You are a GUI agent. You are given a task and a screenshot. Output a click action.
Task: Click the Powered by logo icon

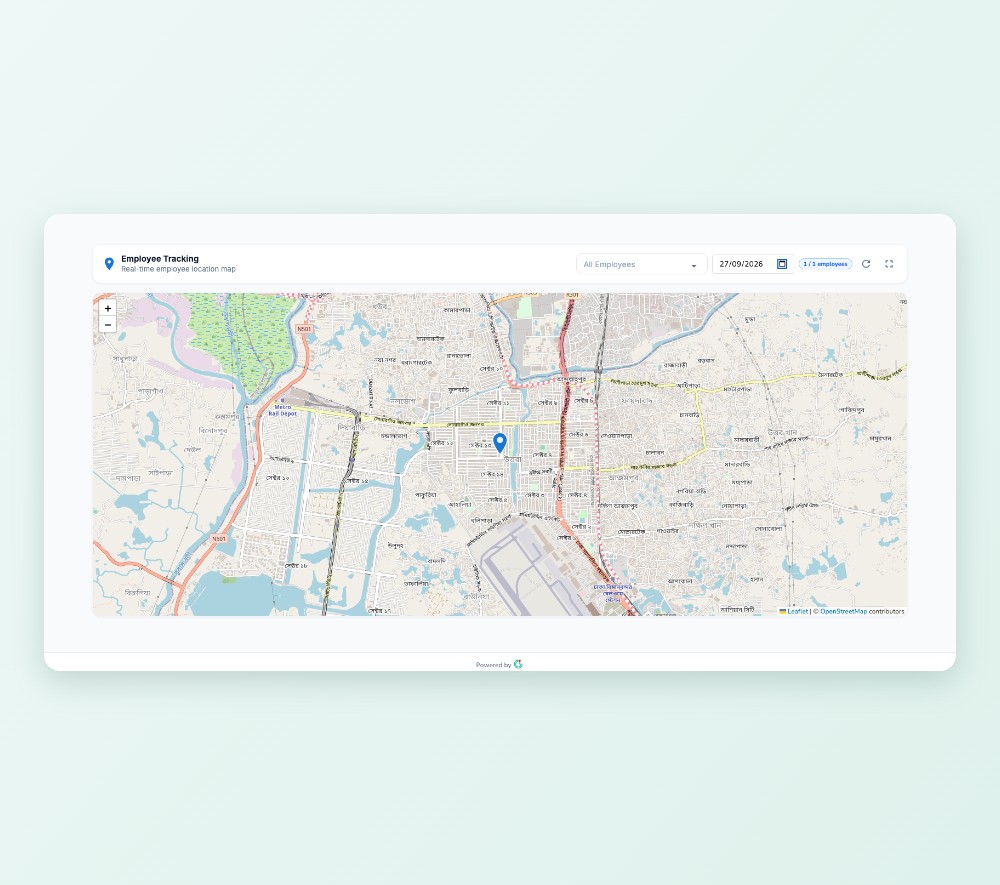[518, 664]
